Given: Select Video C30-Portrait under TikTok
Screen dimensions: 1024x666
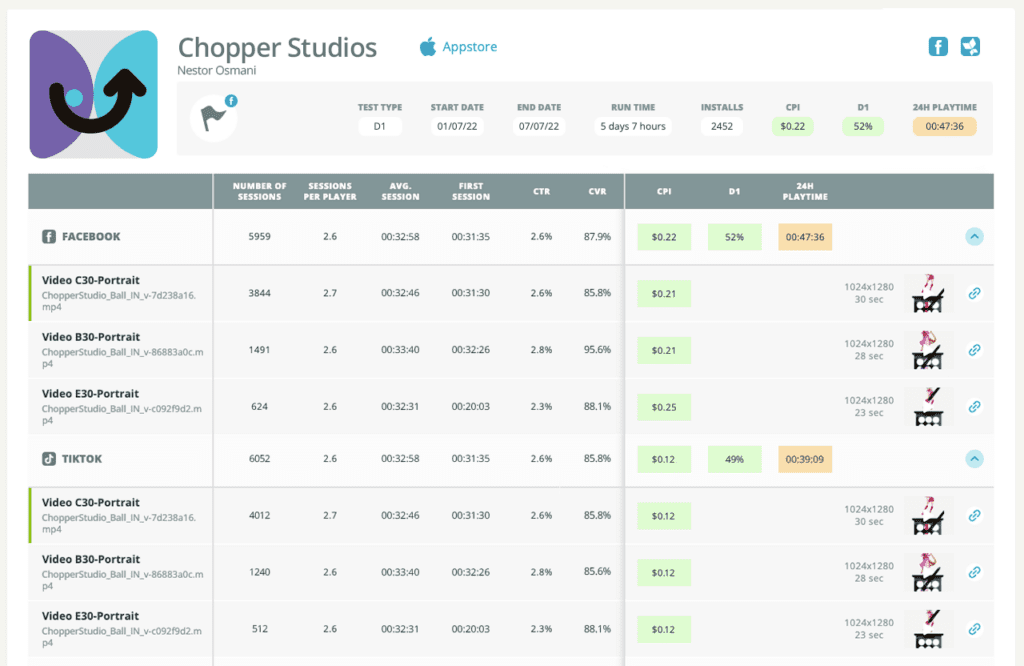Looking at the screenshot, I should point(91,502).
